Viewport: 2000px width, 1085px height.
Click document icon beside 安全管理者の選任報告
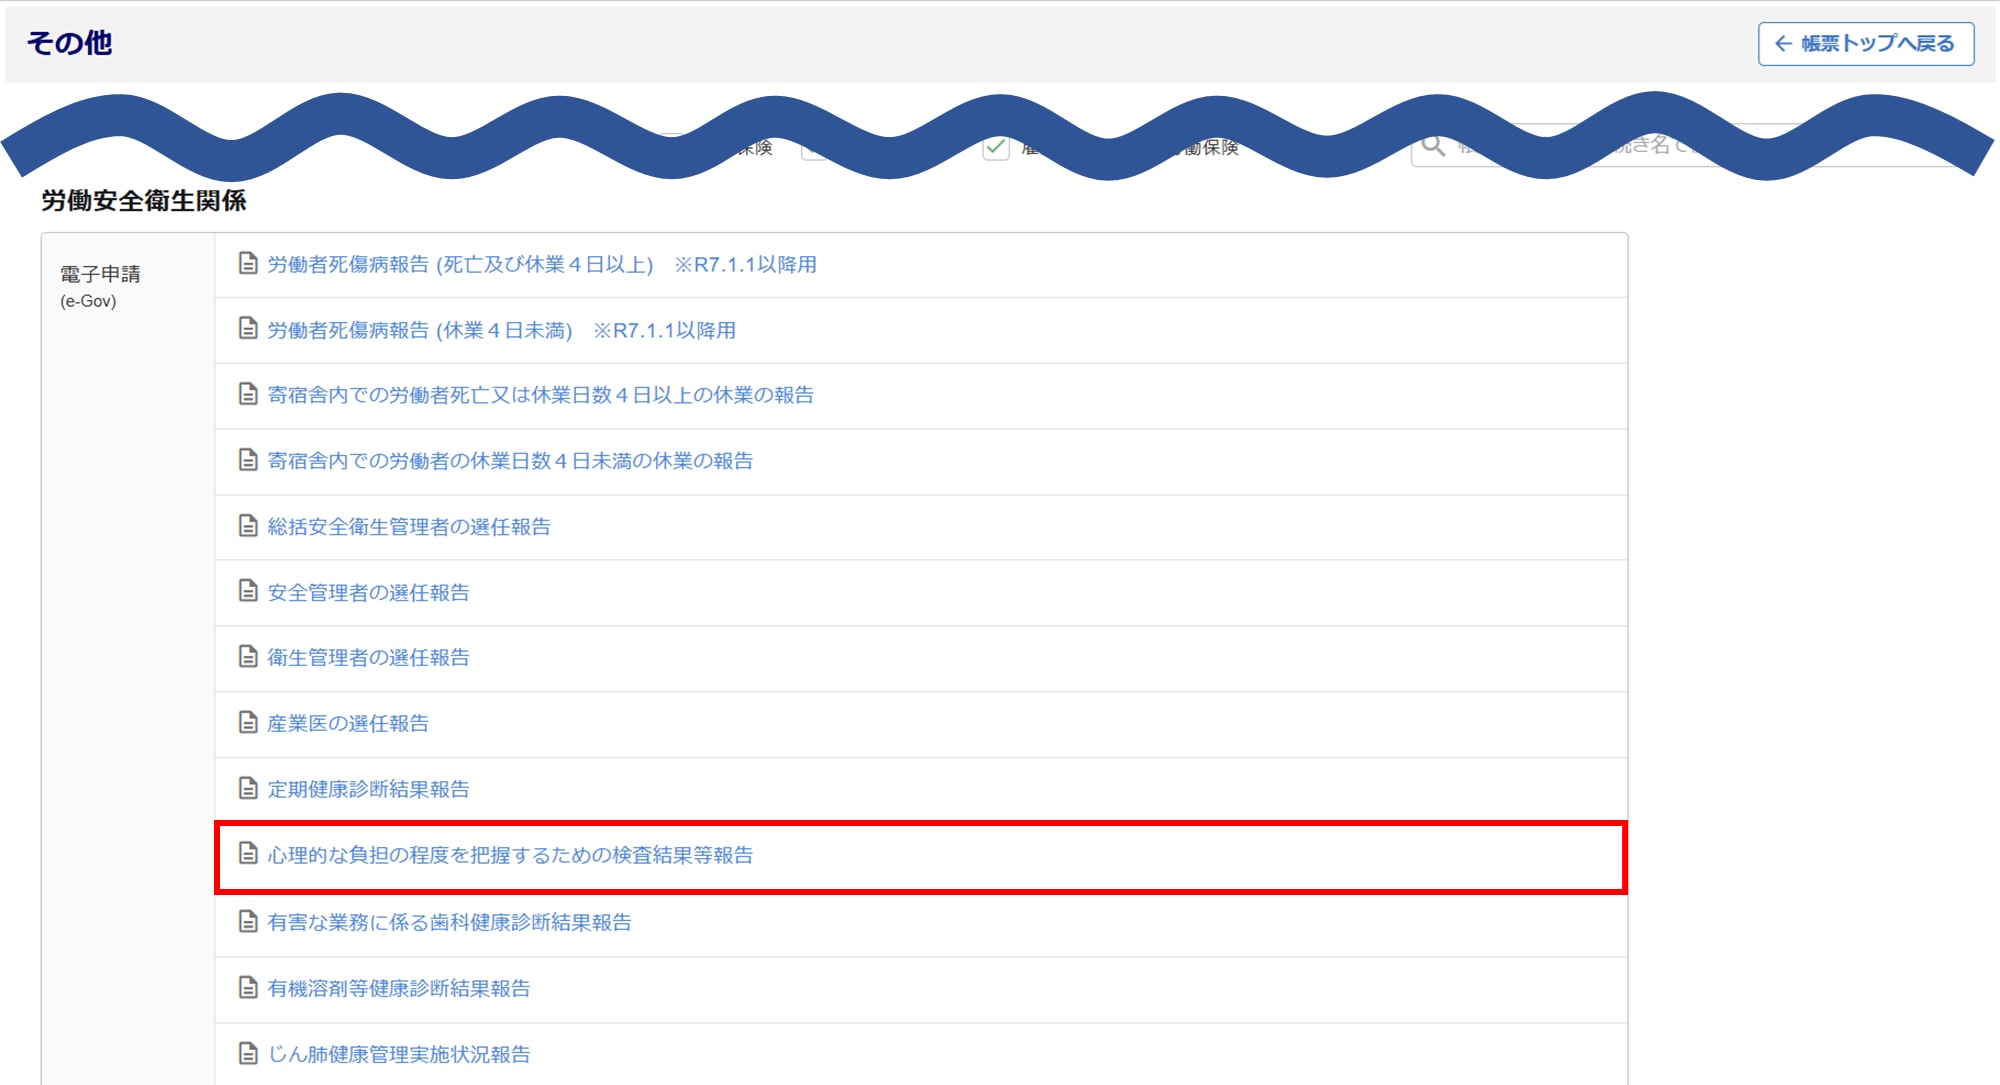[248, 591]
